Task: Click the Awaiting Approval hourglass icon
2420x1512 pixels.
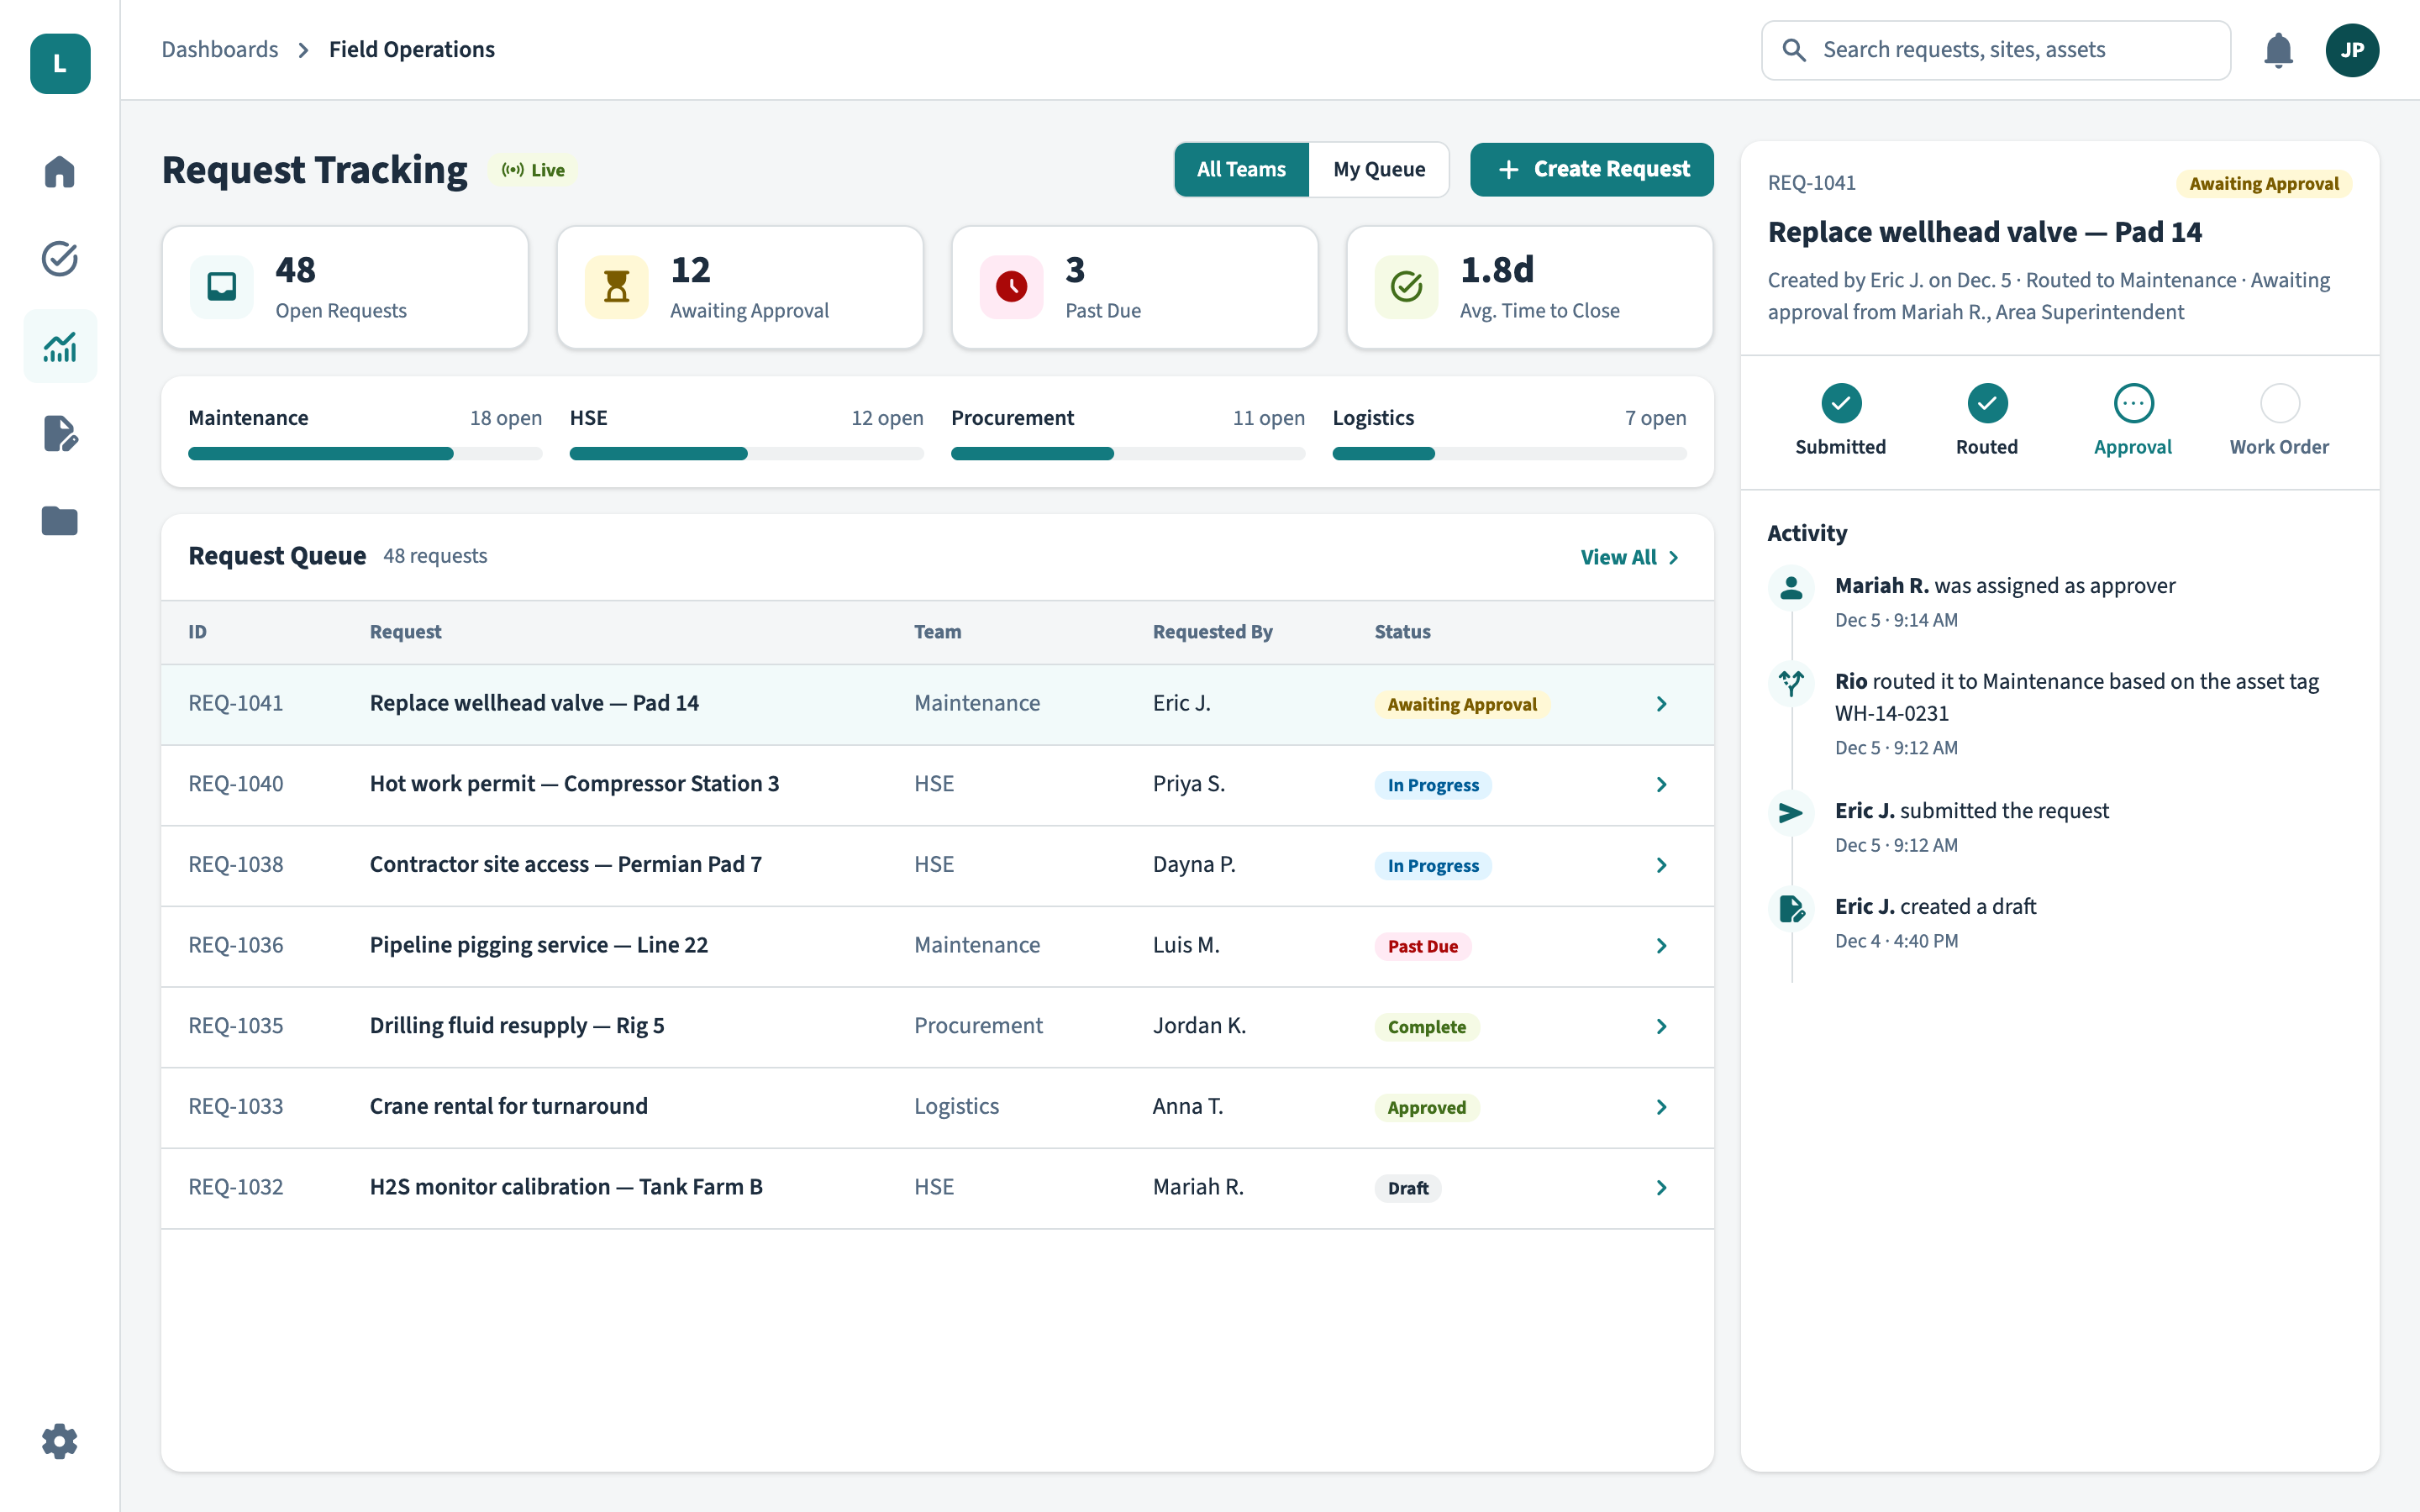Action: [x=617, y=287]
